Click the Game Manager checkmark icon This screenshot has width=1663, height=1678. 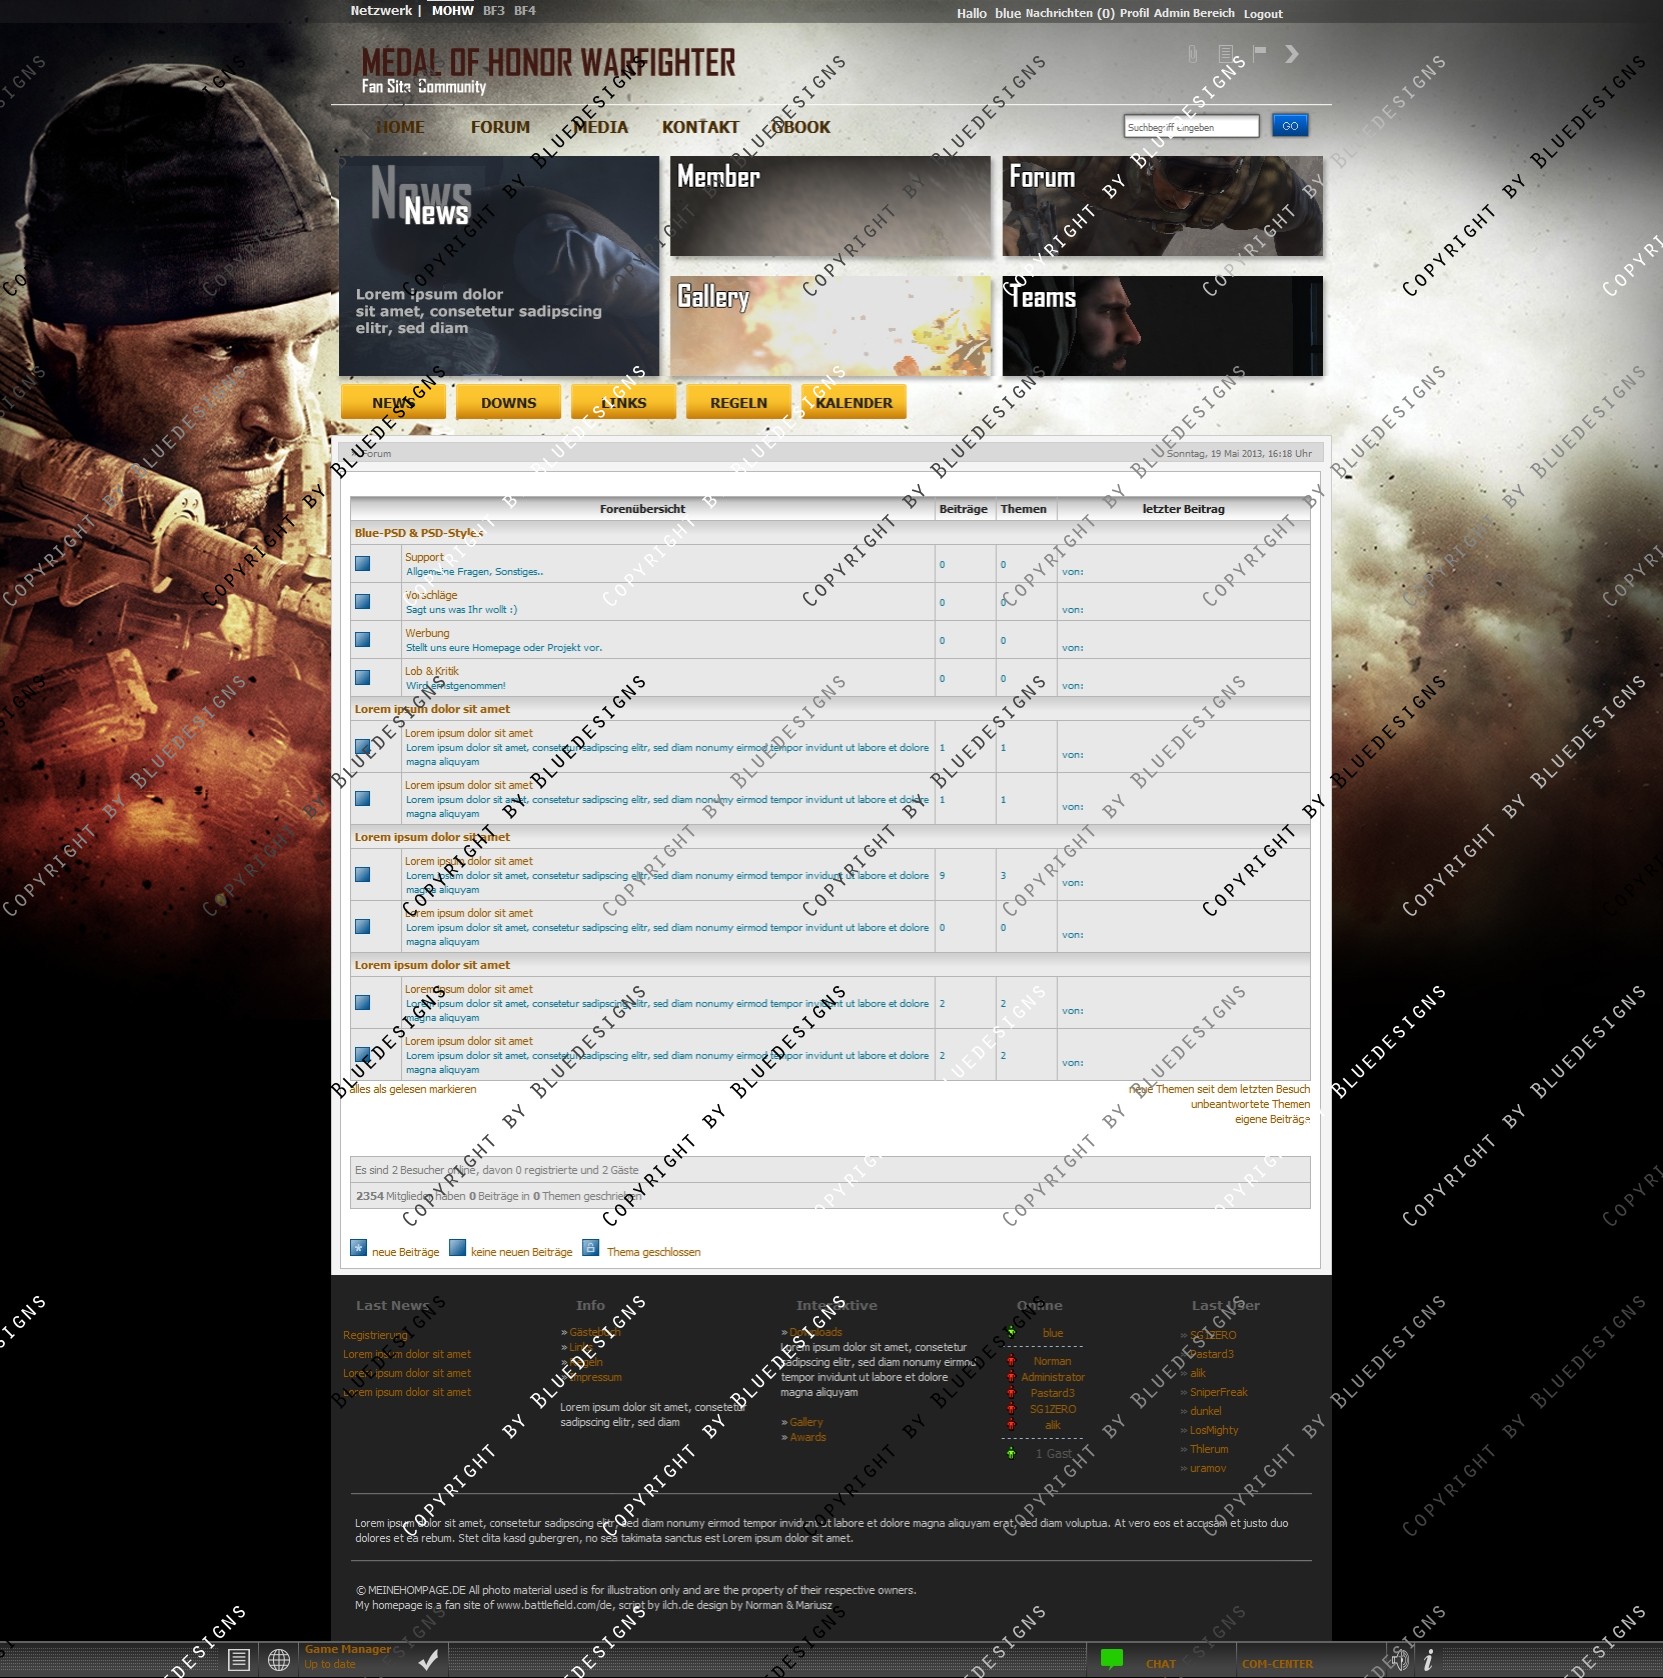[x=428, y=1660]
